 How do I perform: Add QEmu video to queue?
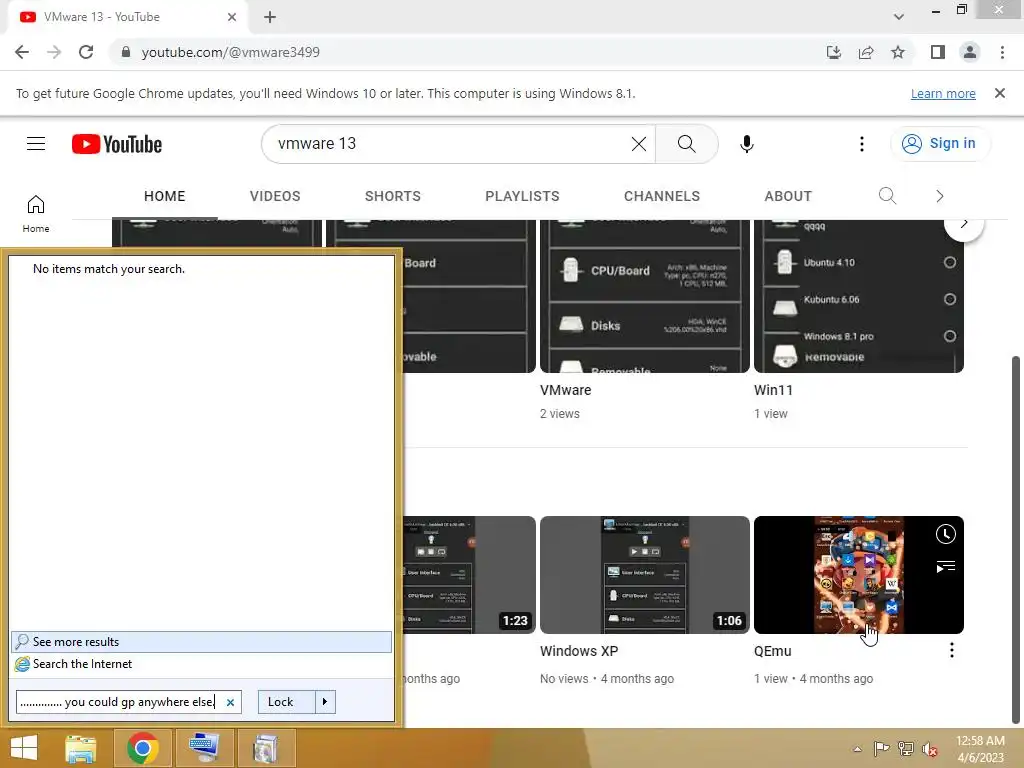[945, 566]
